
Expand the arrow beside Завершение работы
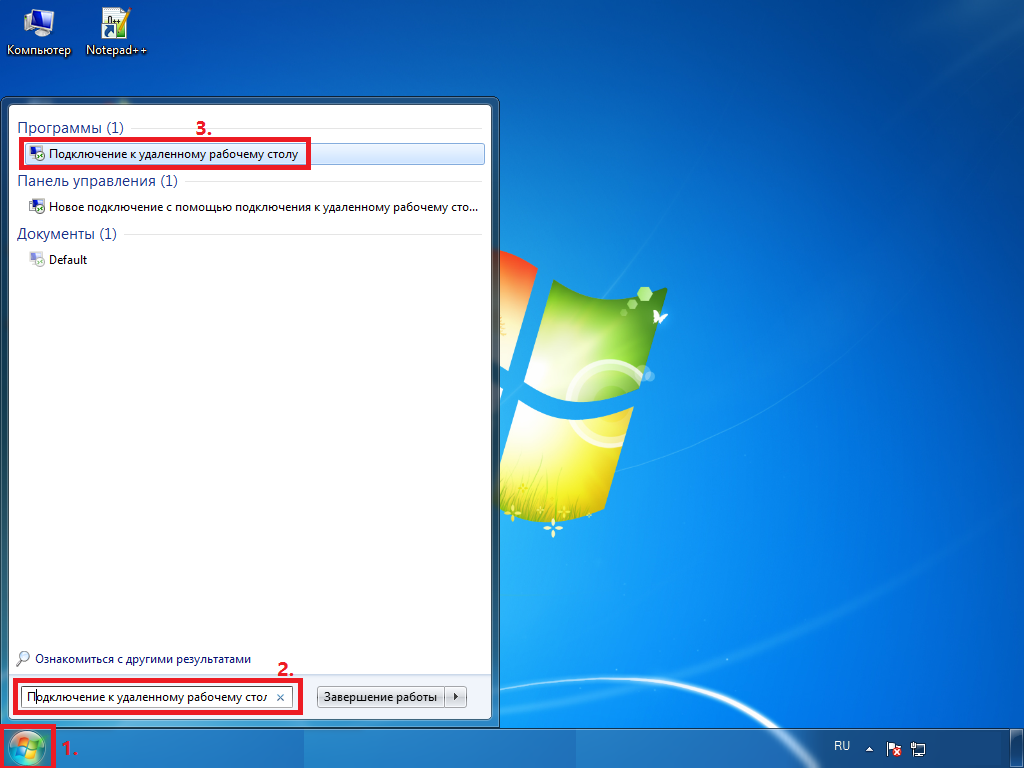[x=456, y=697]
